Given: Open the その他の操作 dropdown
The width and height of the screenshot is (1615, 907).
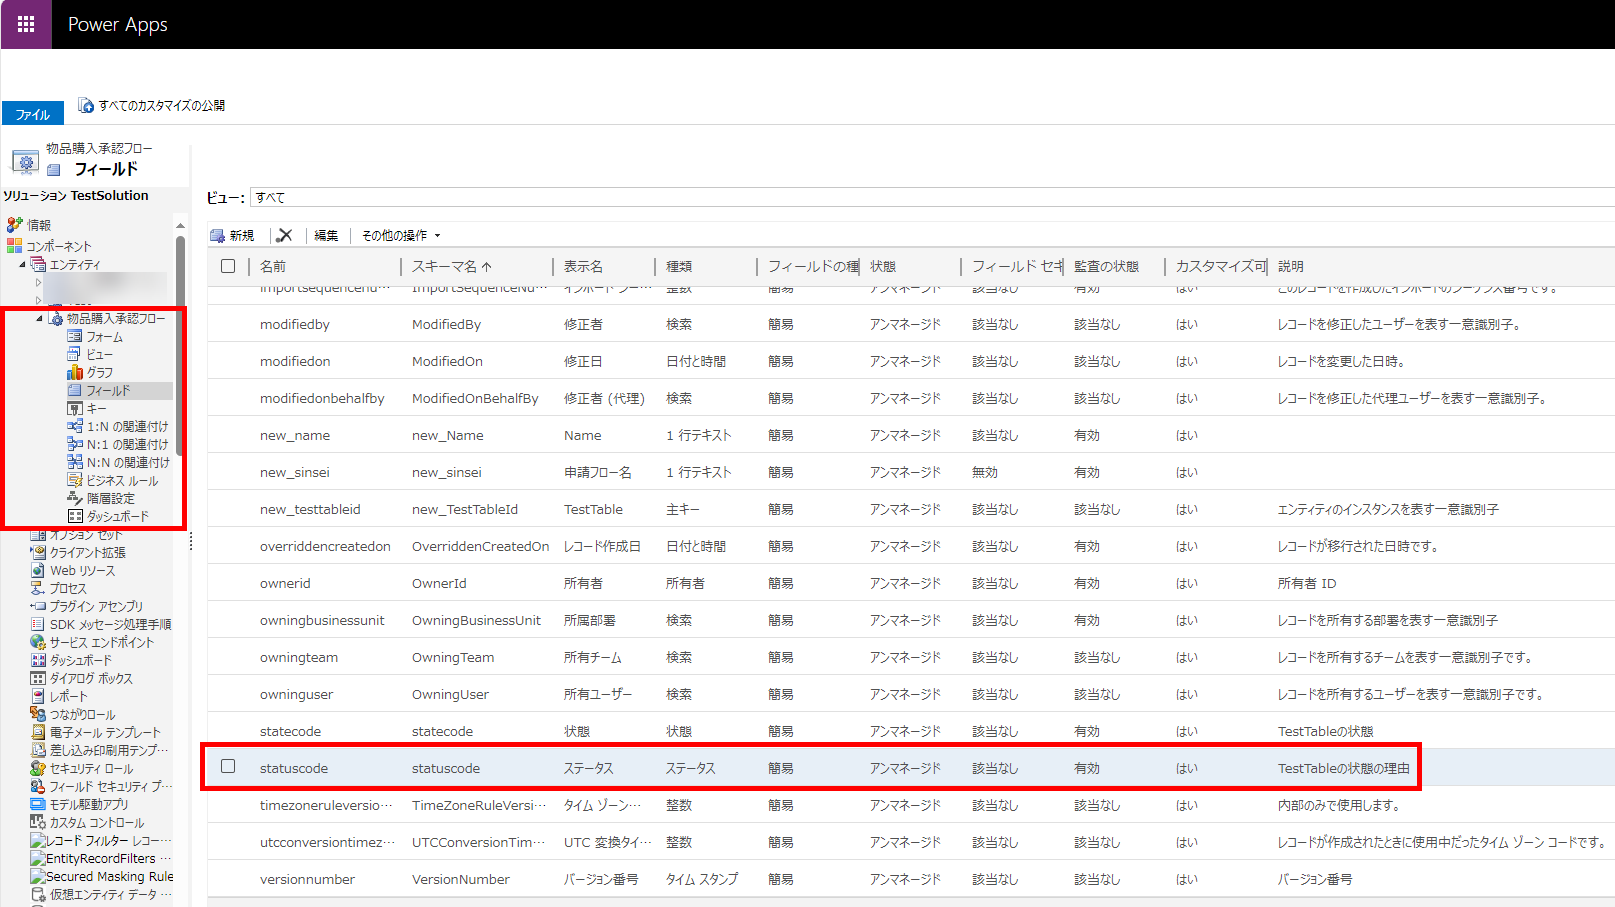Looking at the screenshot, I should click(401, 236).
